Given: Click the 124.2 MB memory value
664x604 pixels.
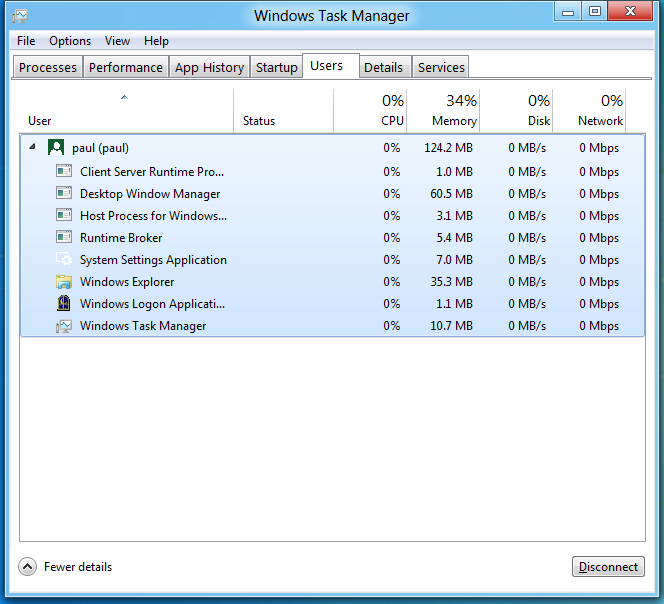Looking at the screenshot, I should [448, 147].
